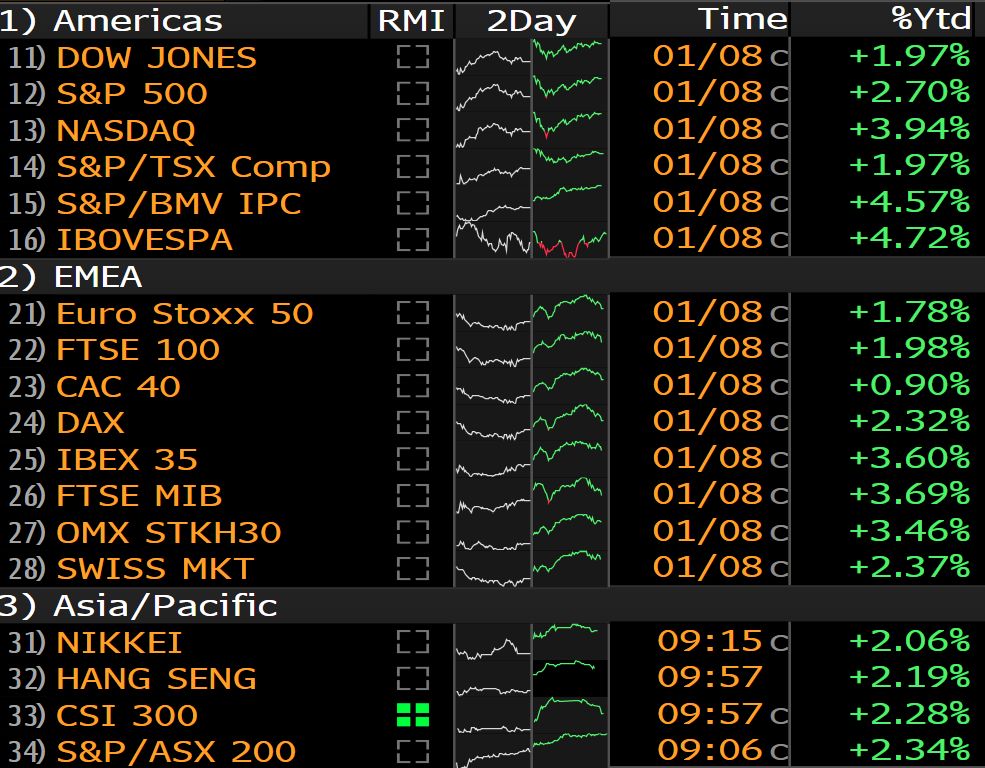The image size is (985, 768).
Task: Open the CSI 300 index
Action: tap(127, 715)
